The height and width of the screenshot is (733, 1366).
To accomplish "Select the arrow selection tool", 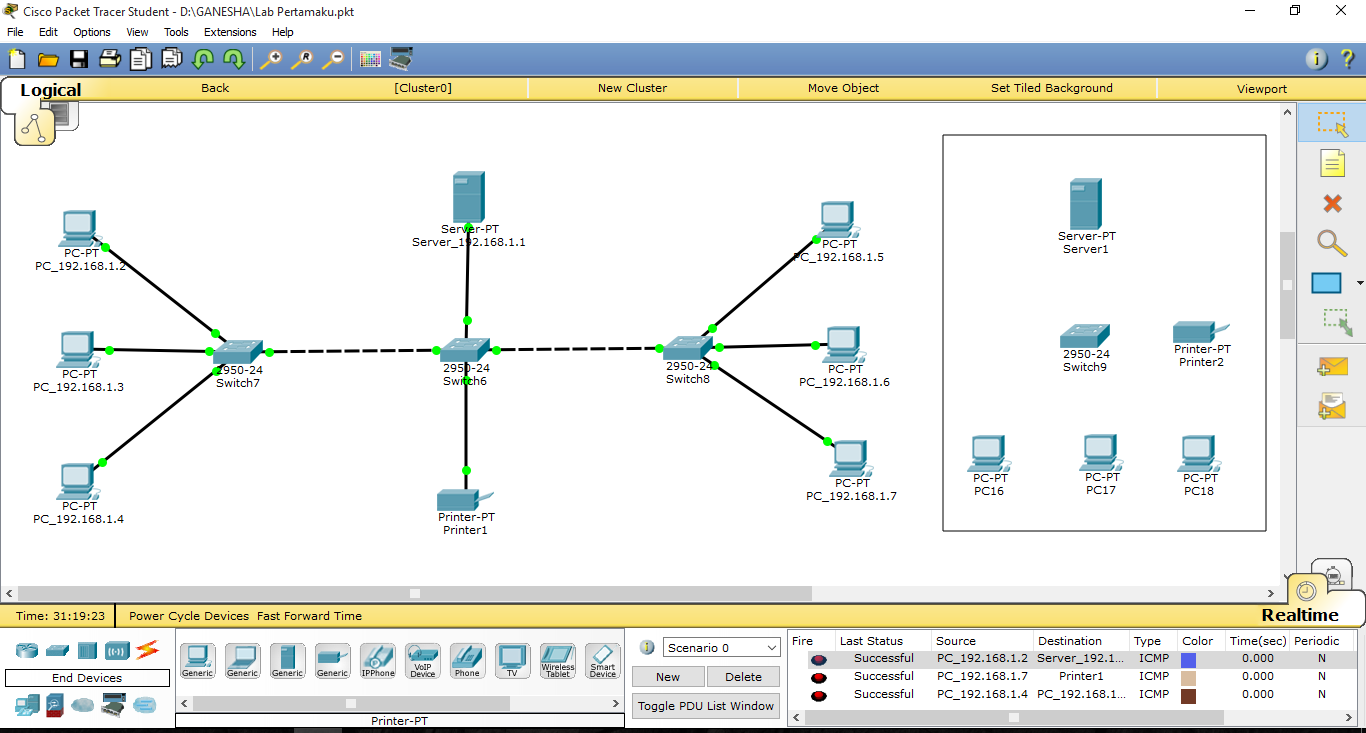I will 1332,123.
